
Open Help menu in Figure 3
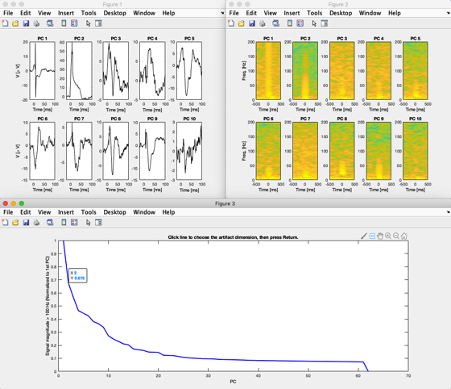tap(169, 212)
